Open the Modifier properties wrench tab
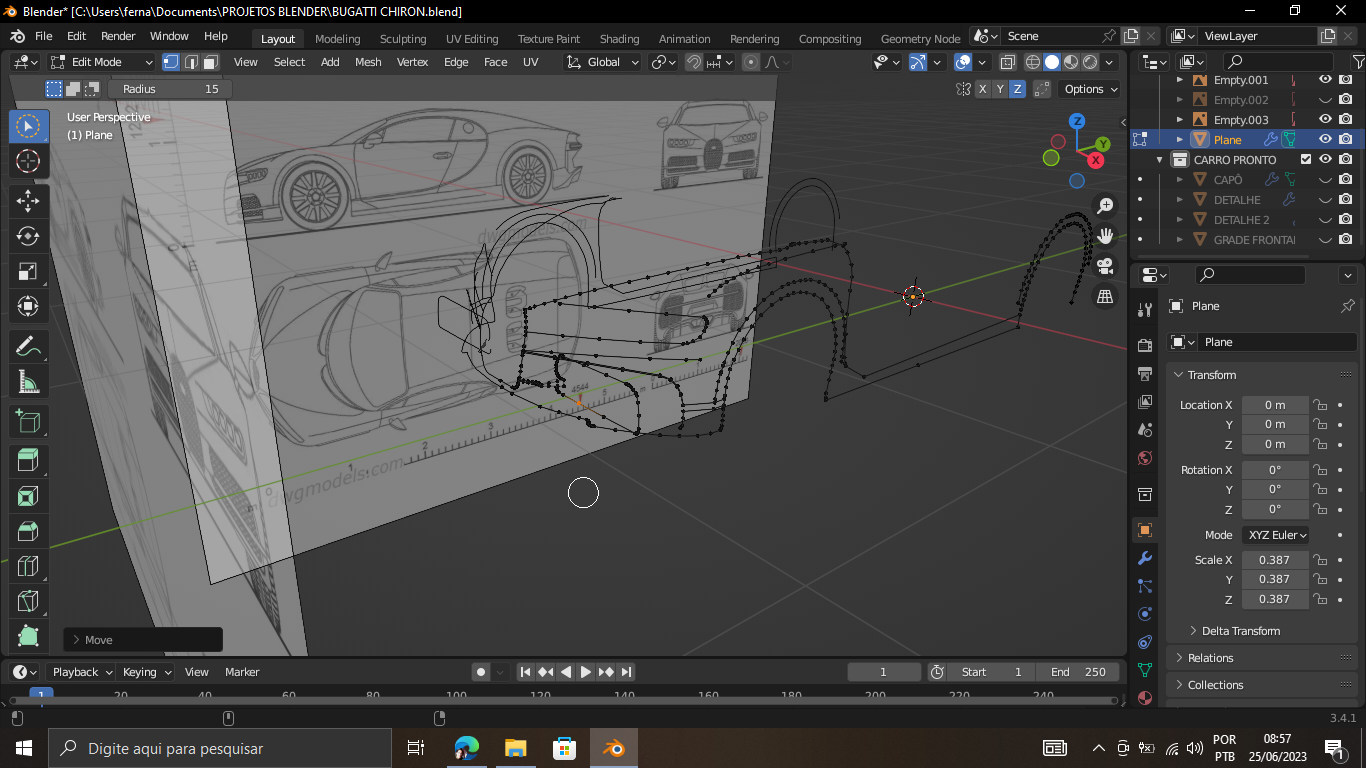Image resolution: width=1366 pixels, height=768 pixels. click(1145, 558)
